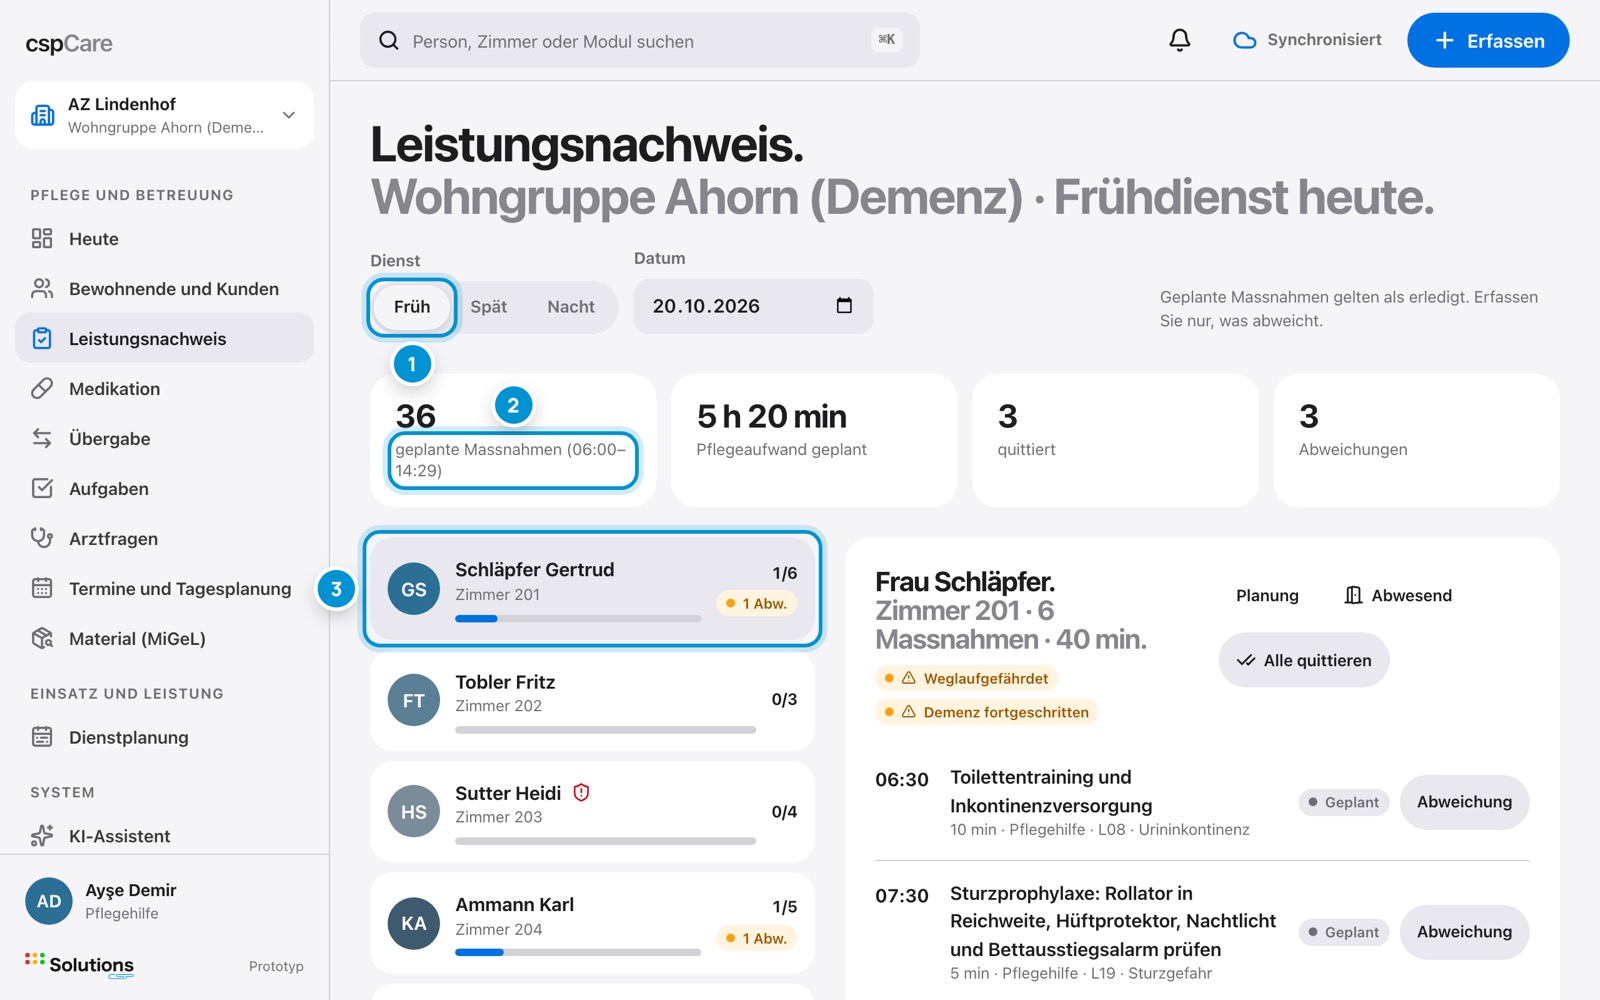Switch to the Nacht shift
The image size is (1600, 1000).
(x=571, y=306)
